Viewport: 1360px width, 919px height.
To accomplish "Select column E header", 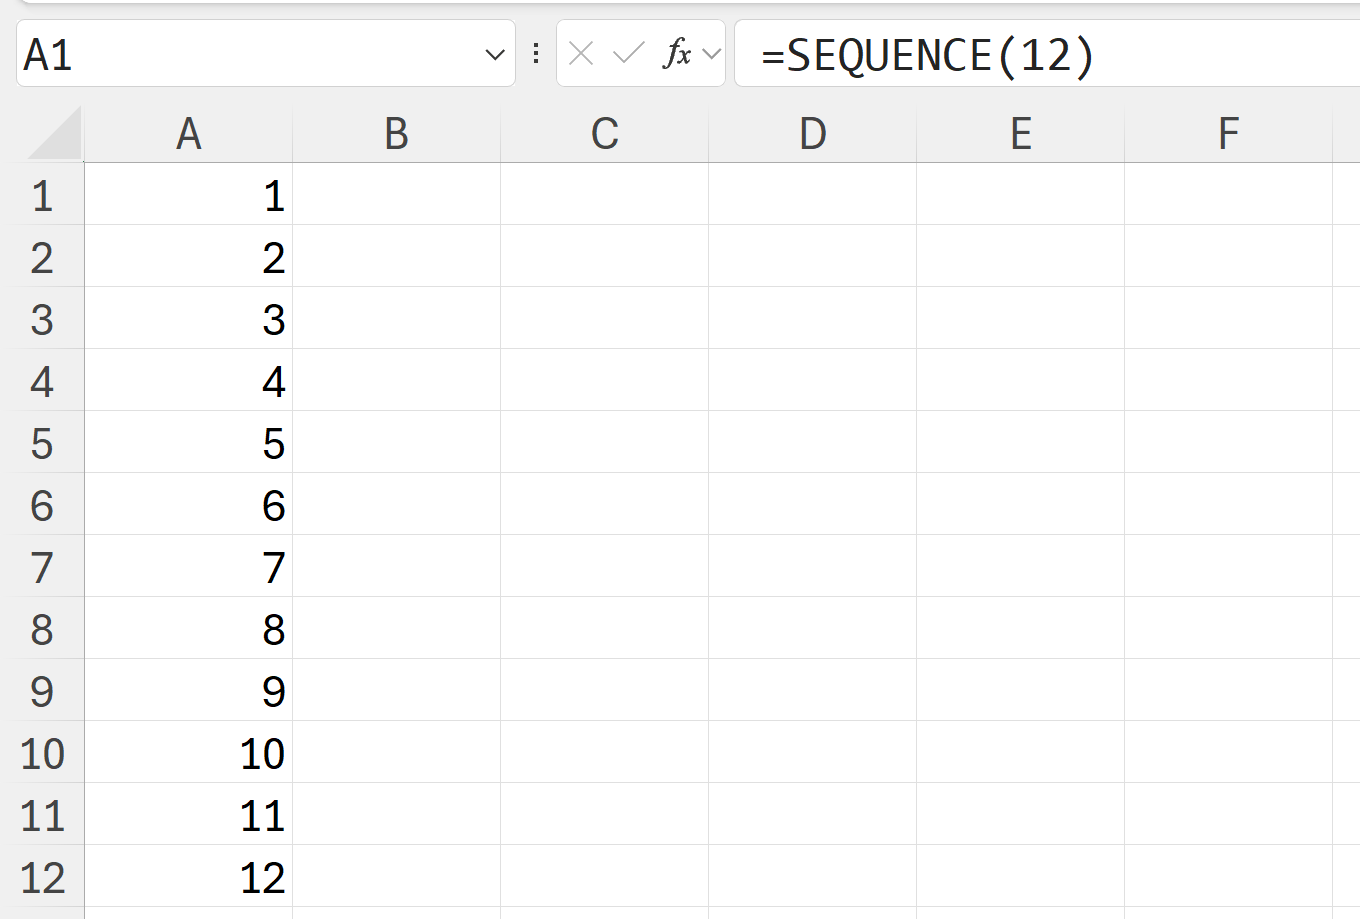I will [x=1021, y=134].
